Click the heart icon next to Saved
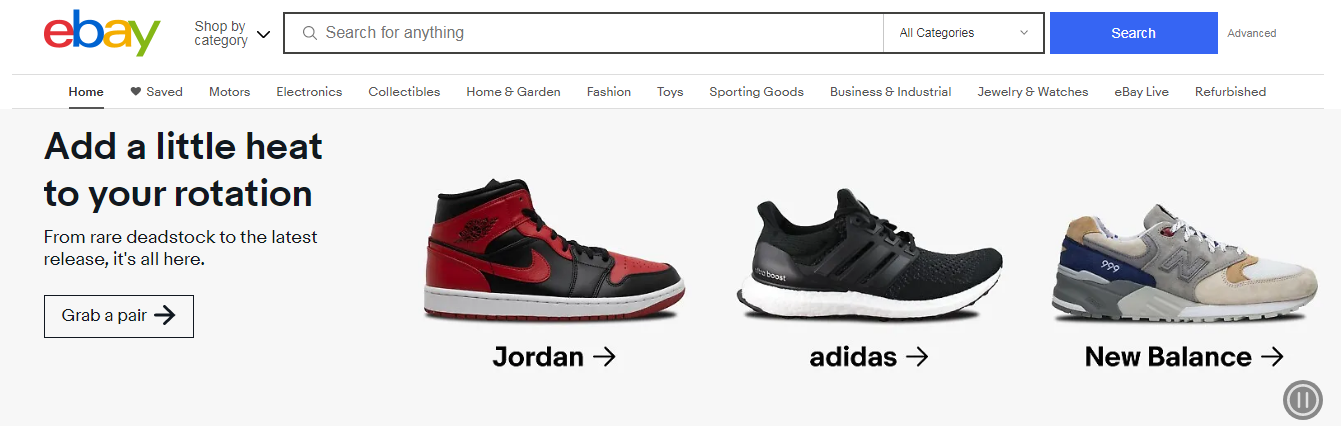This screenshot has width=1341, height=426. [x=135, y=91]
